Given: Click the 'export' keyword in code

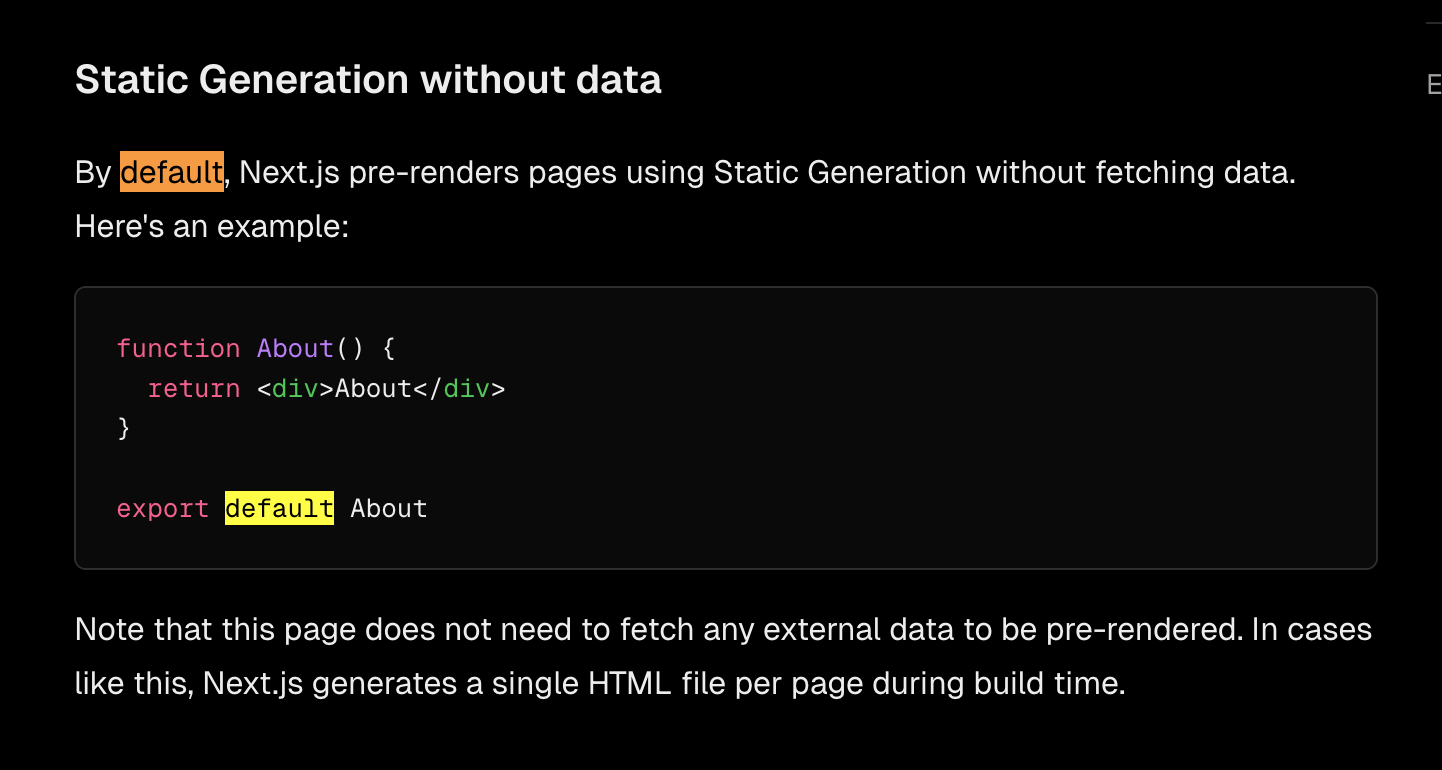Looking at the screenshot, I should [x=163, y=508].
